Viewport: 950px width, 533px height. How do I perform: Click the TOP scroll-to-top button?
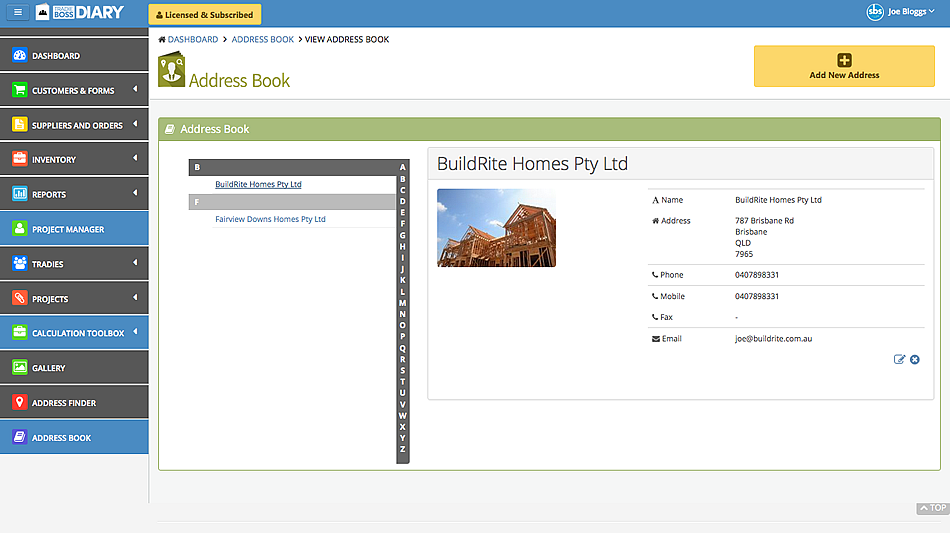click(932, 508)
